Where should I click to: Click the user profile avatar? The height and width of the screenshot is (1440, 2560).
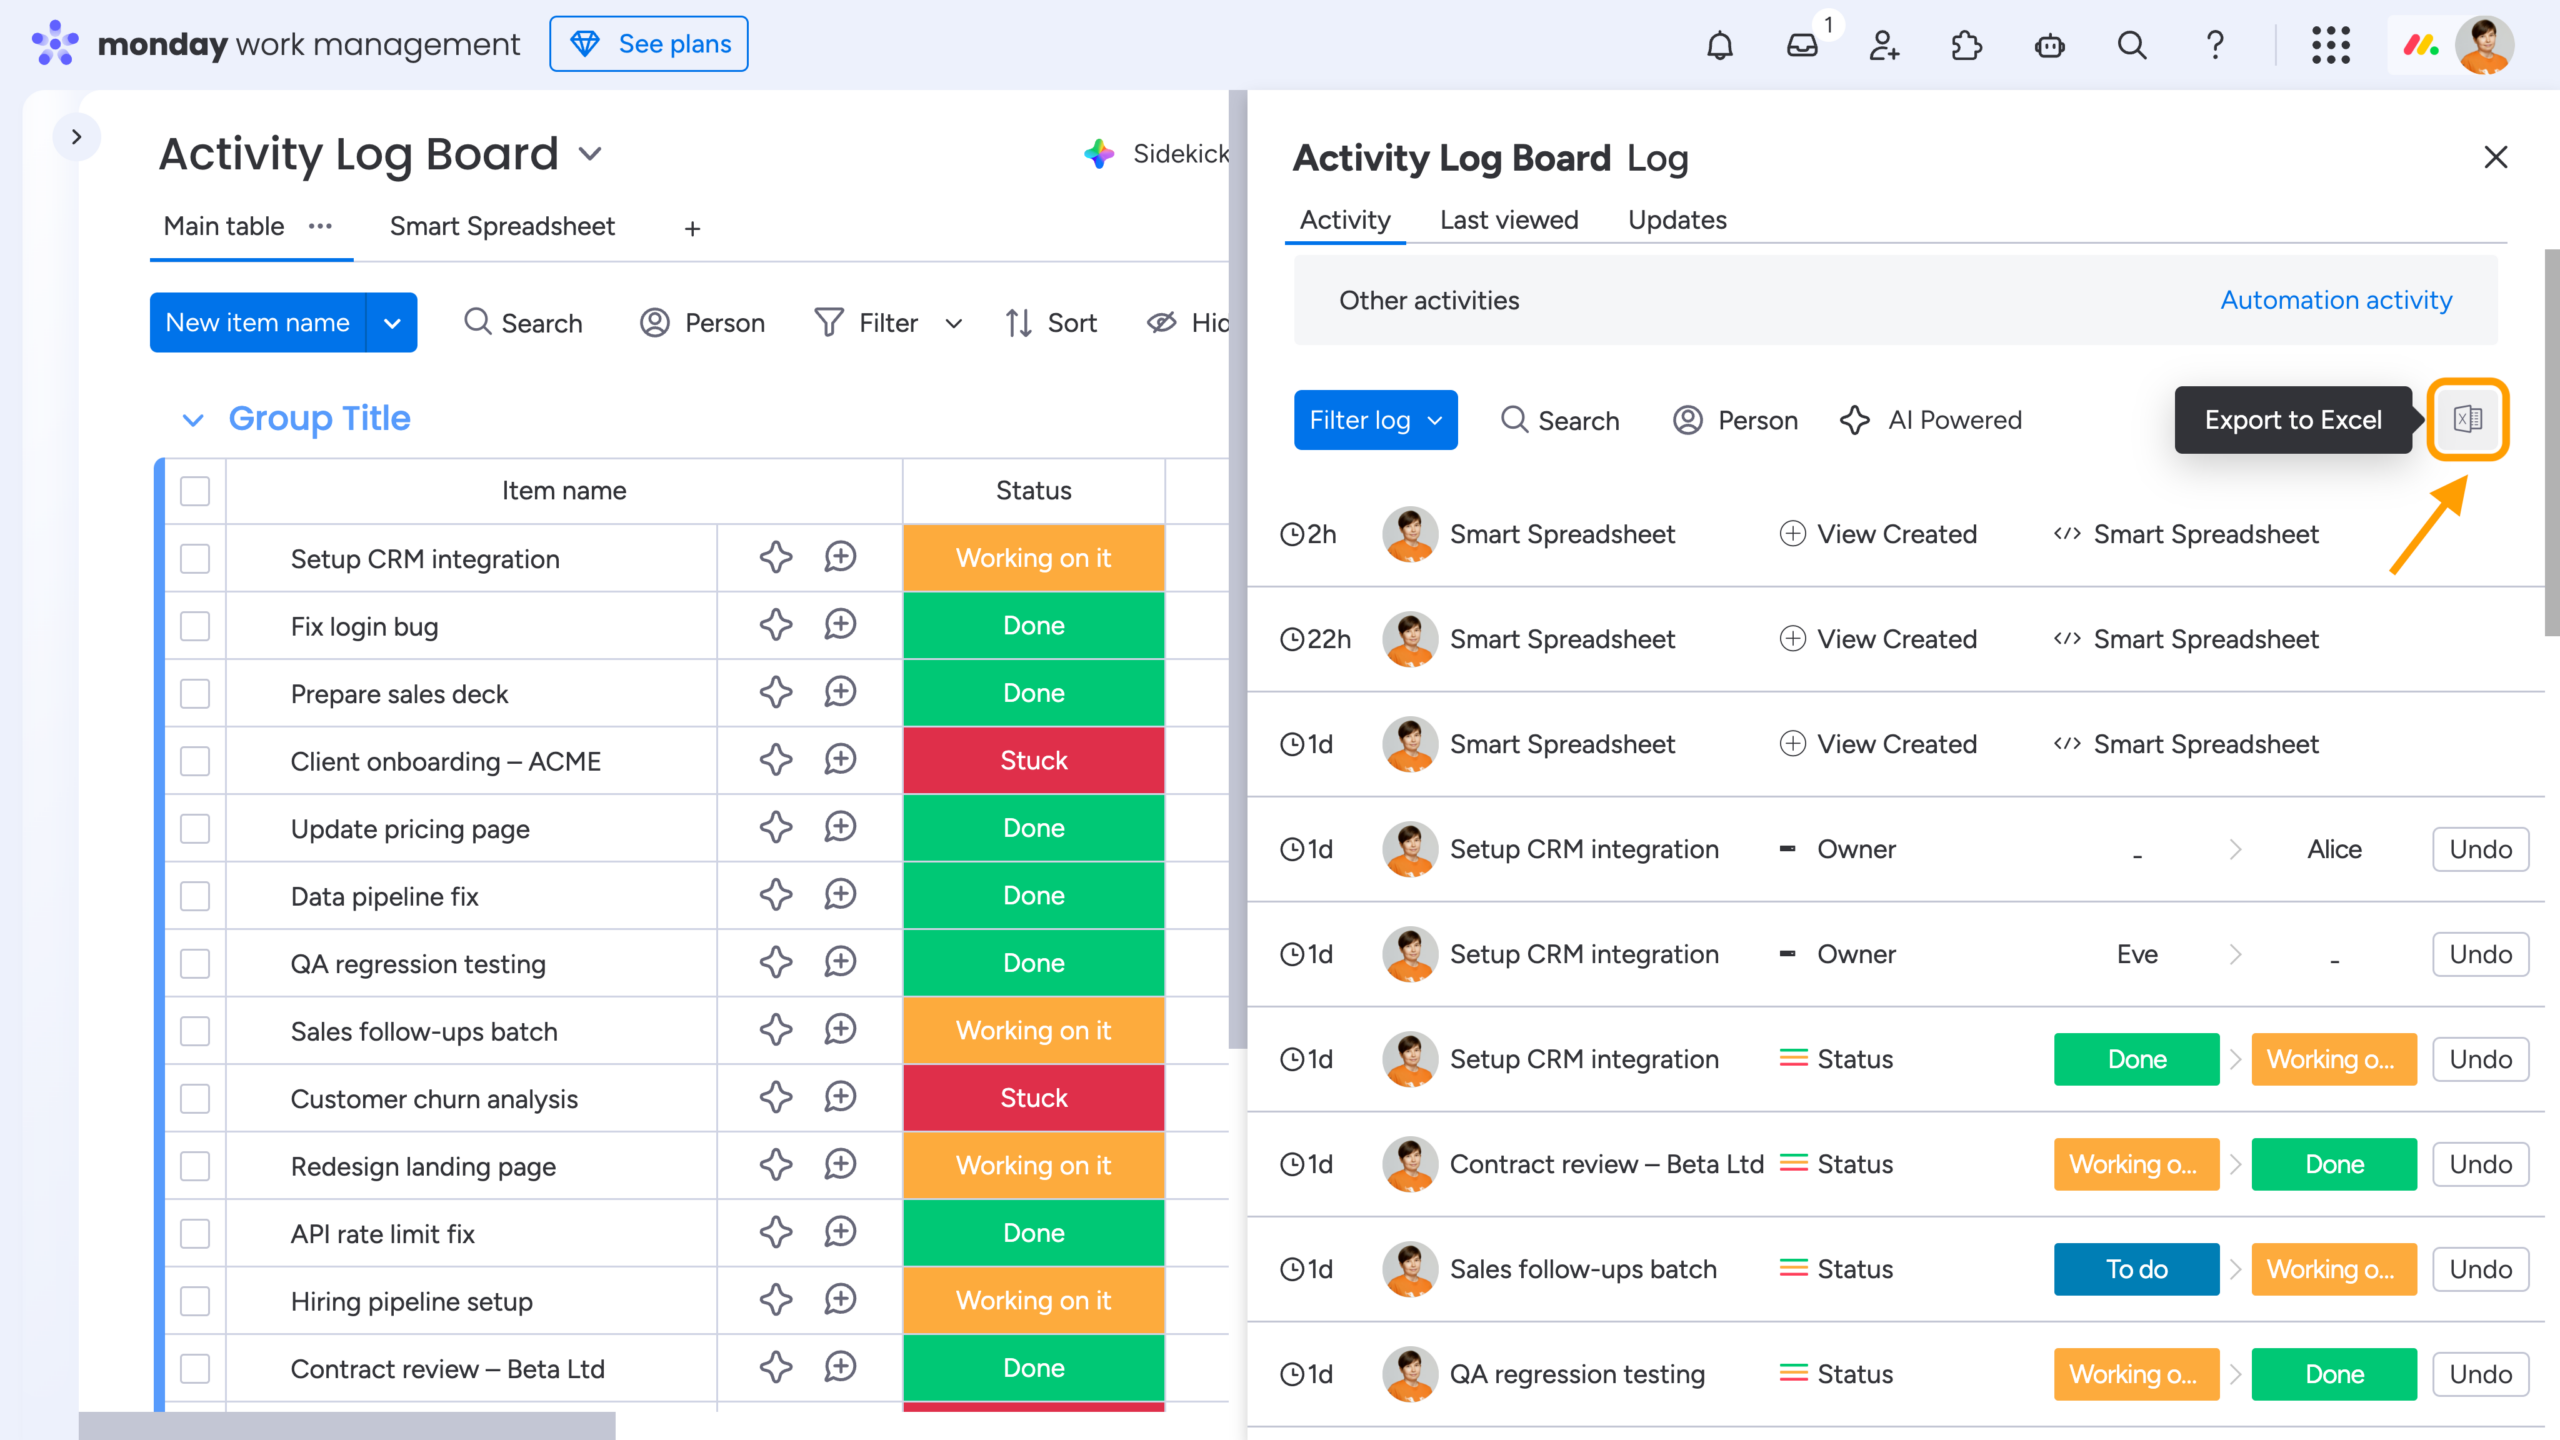tap(2484, 45)
